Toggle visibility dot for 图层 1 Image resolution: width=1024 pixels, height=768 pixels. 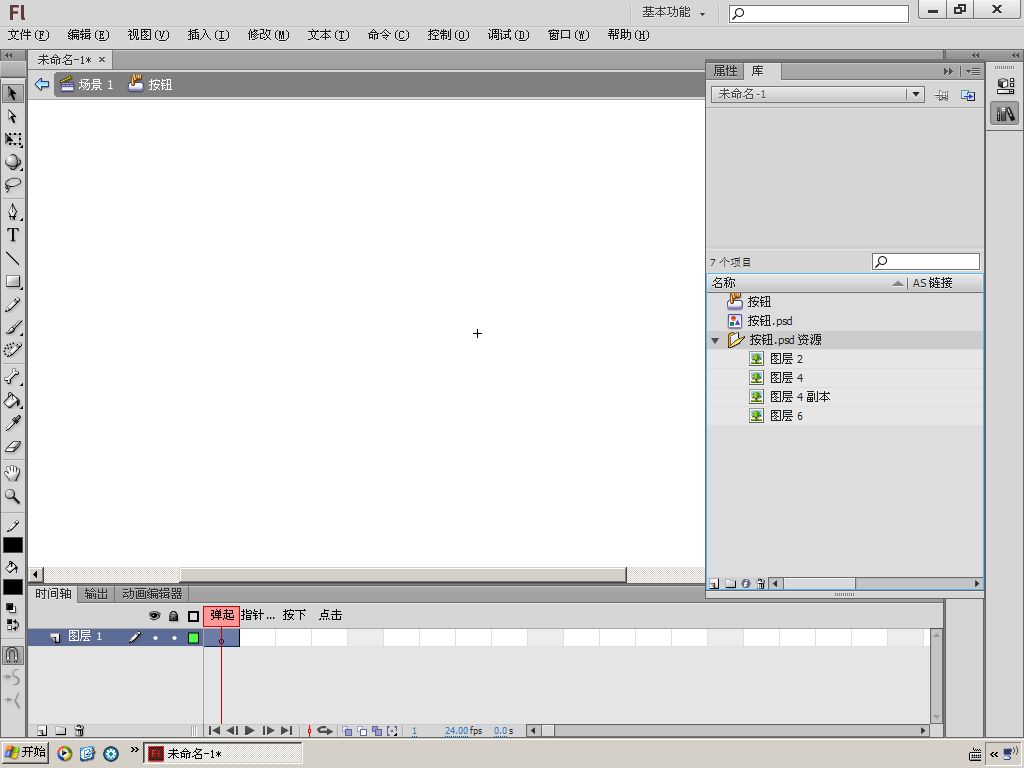[155, 637]
